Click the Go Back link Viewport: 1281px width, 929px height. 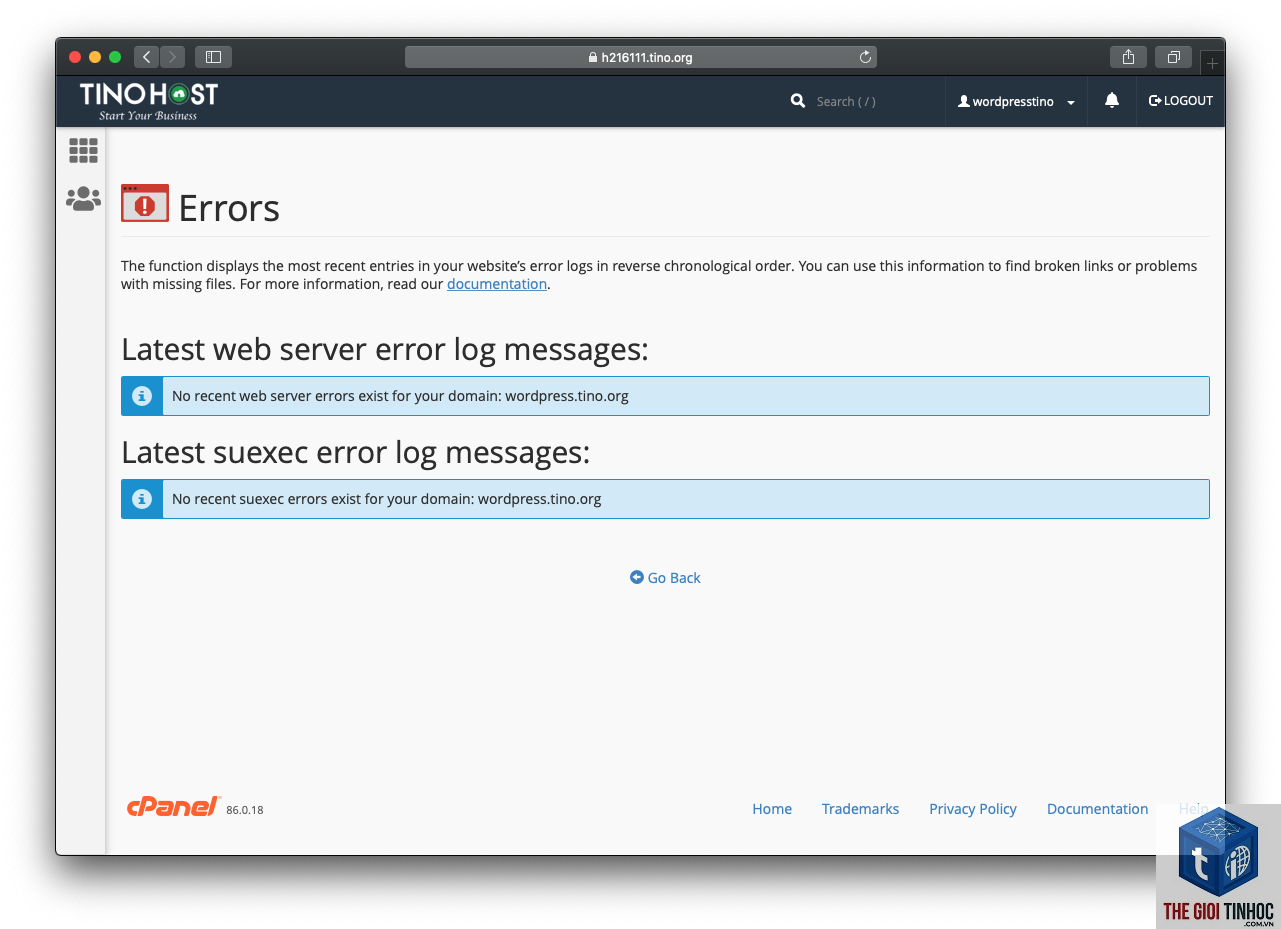(665, 578)
